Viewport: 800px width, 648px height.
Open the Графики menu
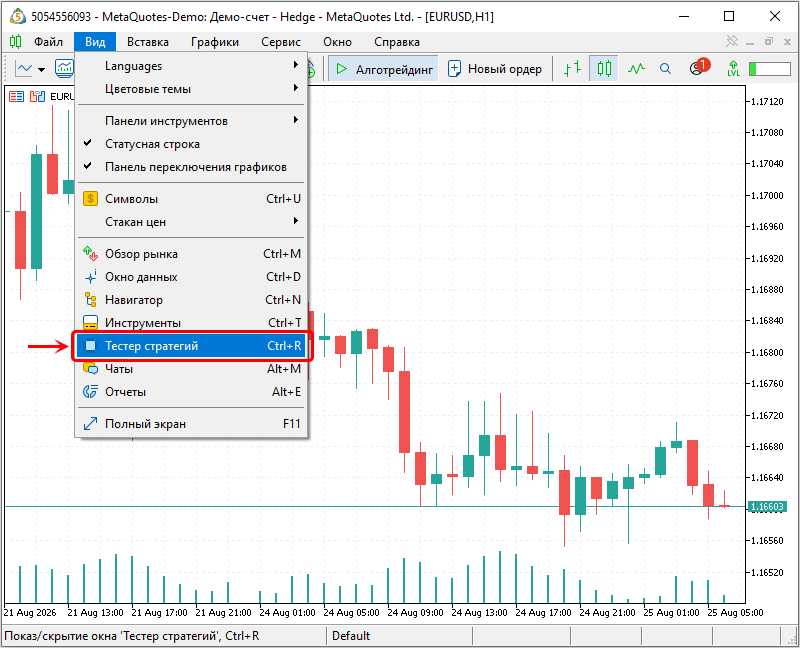(x=215, y=42)
